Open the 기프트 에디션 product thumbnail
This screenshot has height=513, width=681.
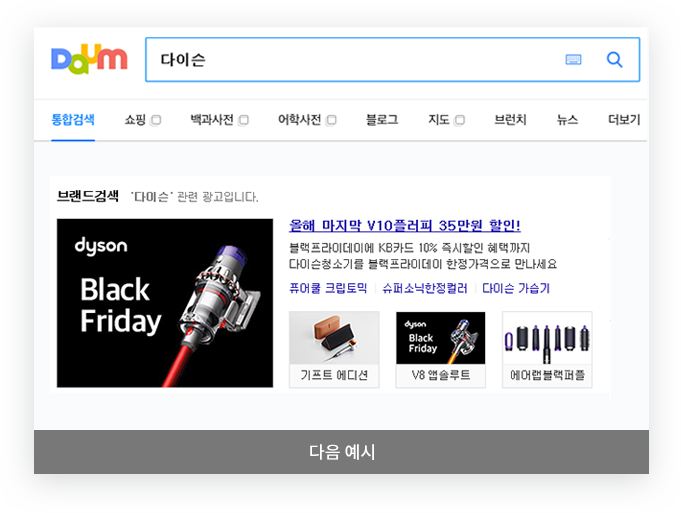pos(334,349)
